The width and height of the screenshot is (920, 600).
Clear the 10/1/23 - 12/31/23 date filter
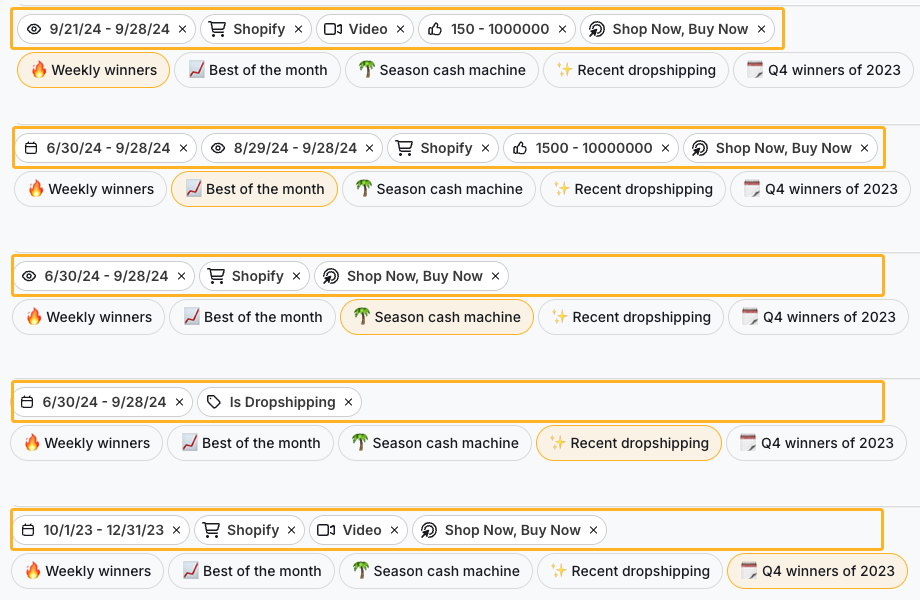tap(176, 530)
